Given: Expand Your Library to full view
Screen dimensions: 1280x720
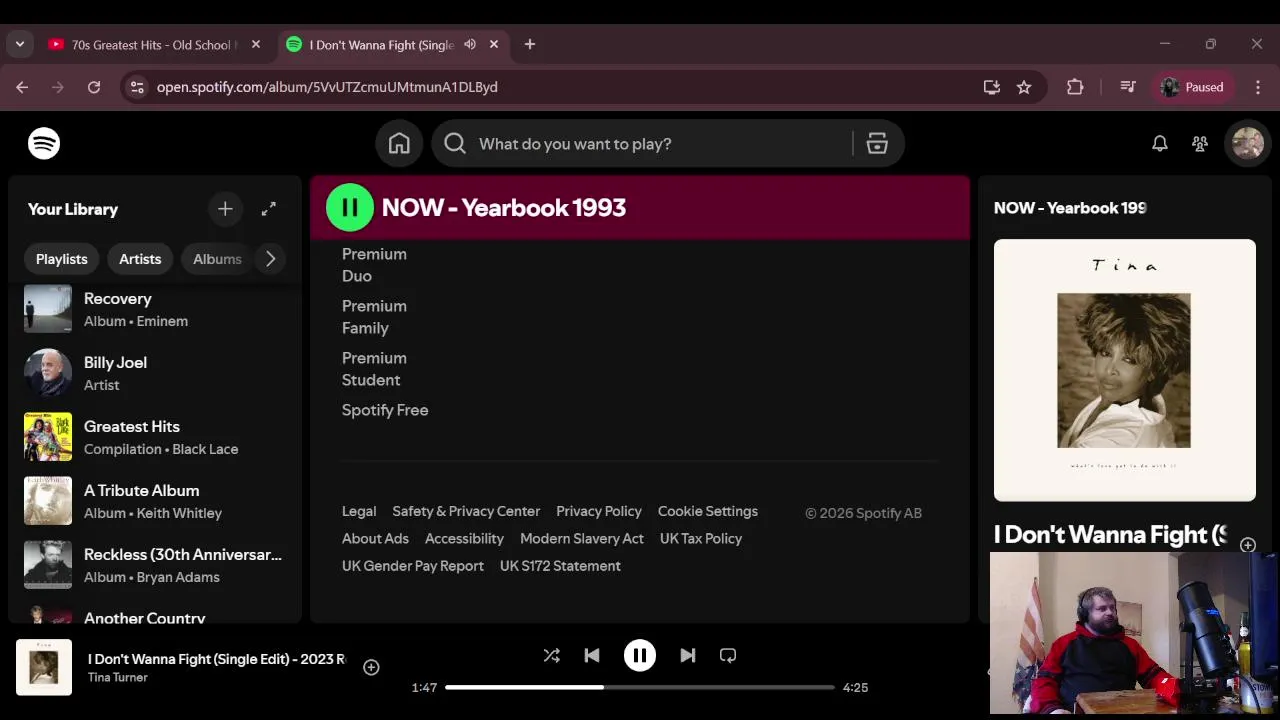Looking at the screenshot, I should 269,209.
